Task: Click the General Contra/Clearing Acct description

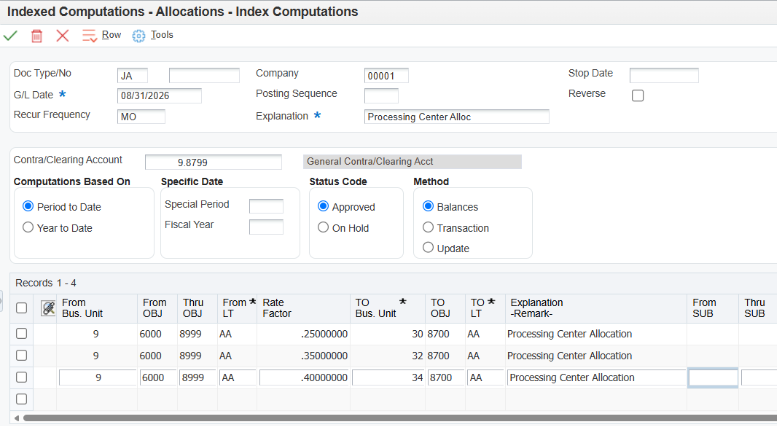Action: click(x=412, y=161)
